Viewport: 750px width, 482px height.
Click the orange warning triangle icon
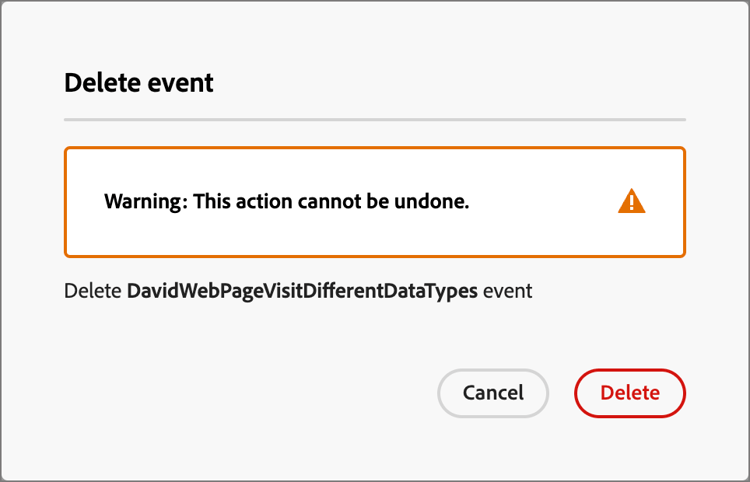click(632, 201)
